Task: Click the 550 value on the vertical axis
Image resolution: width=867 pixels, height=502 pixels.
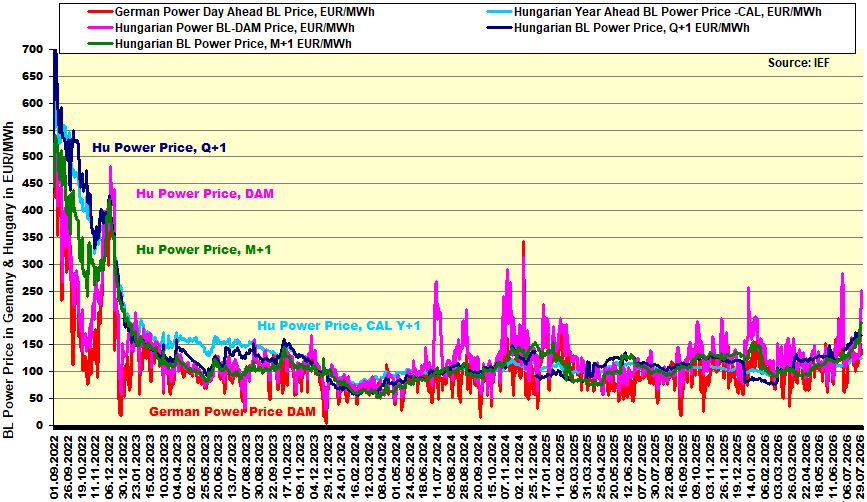Action: [x=33, y=130]
